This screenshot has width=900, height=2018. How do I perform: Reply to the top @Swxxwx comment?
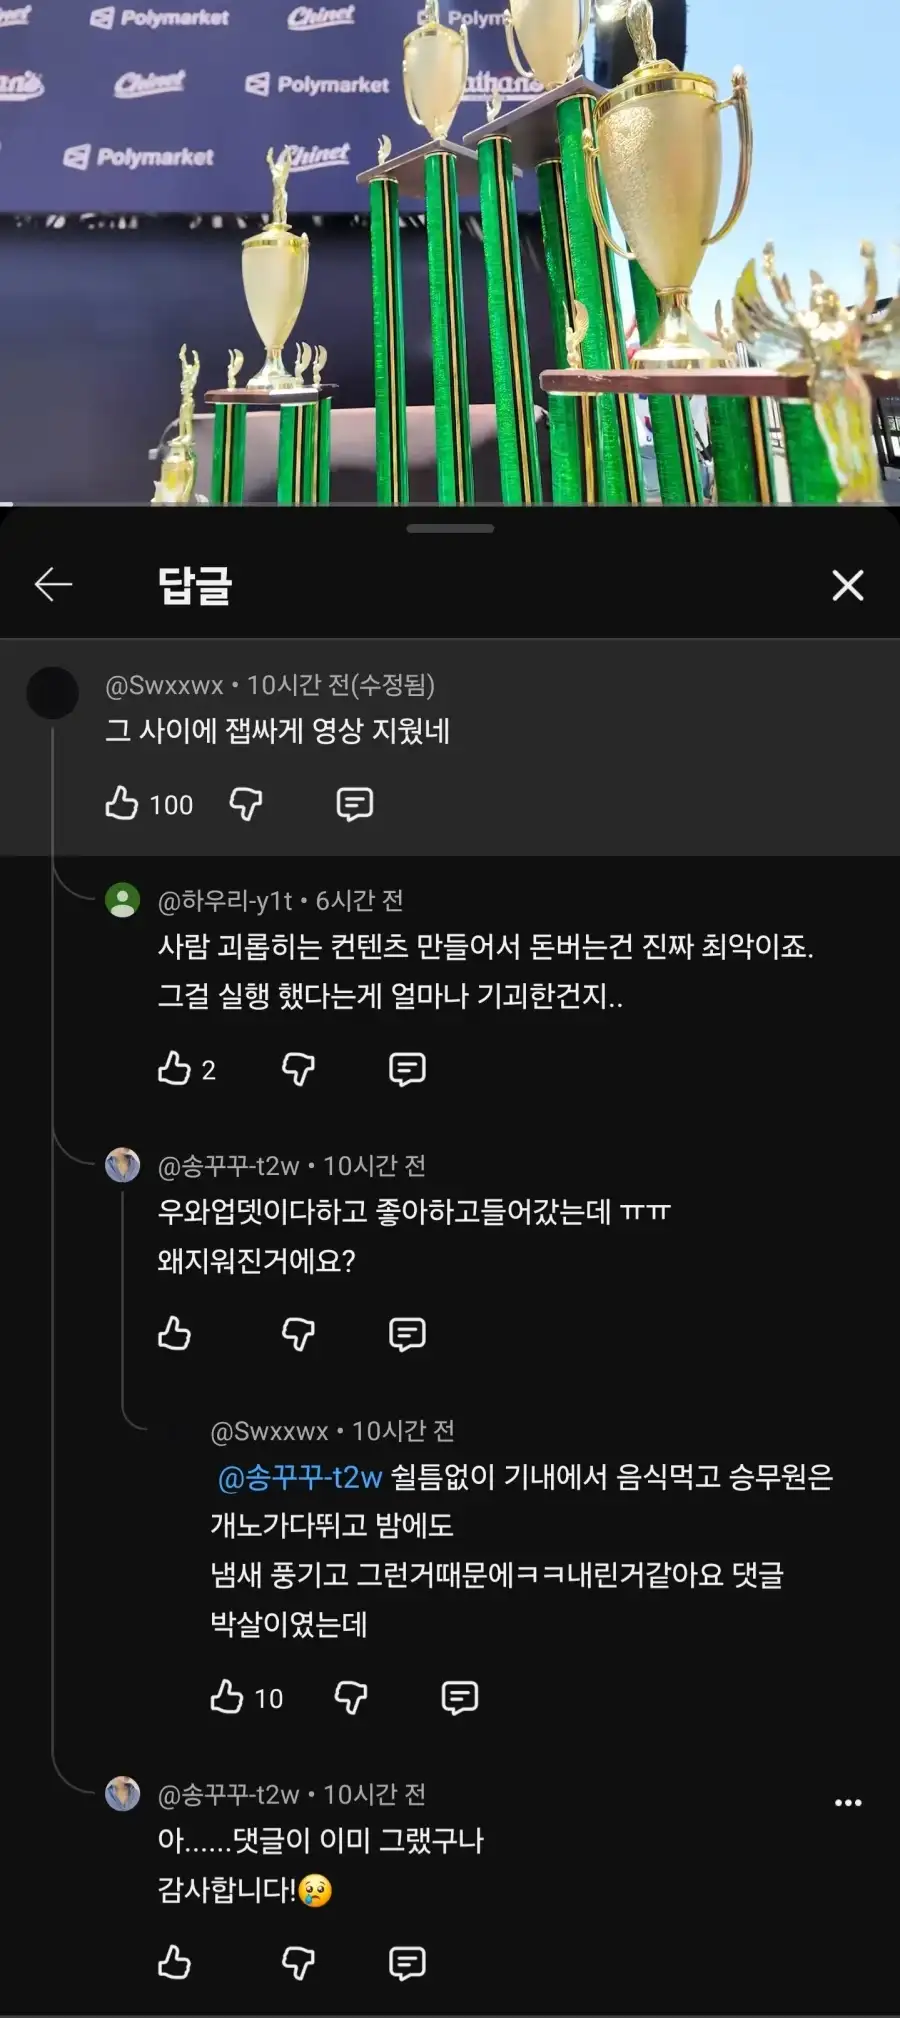click(x=354, y=804)
